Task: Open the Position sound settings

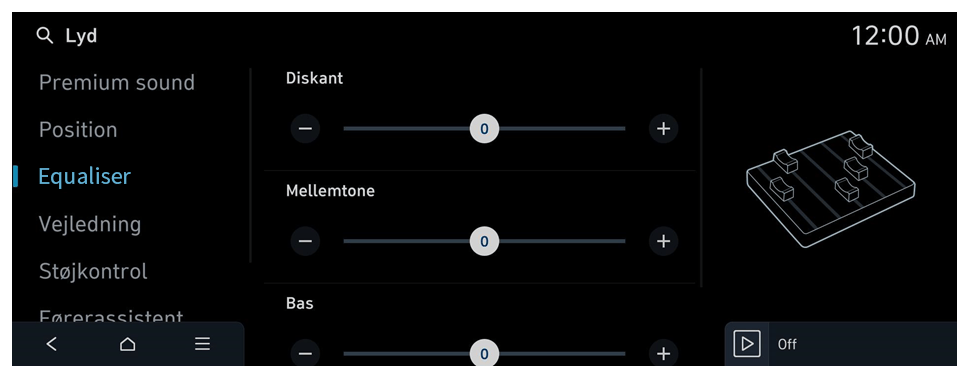Action: [78, 130]
